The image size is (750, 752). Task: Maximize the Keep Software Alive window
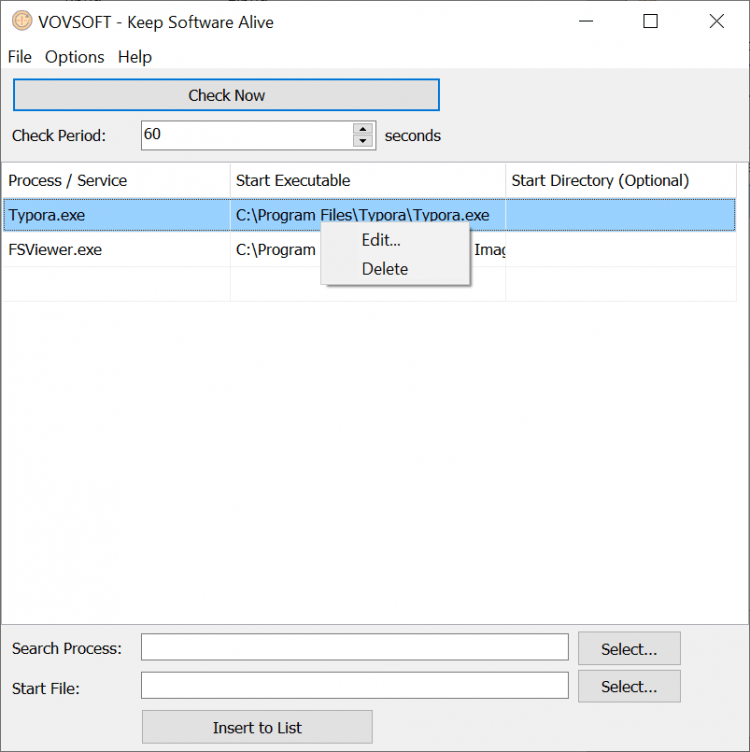pos(650,21)
